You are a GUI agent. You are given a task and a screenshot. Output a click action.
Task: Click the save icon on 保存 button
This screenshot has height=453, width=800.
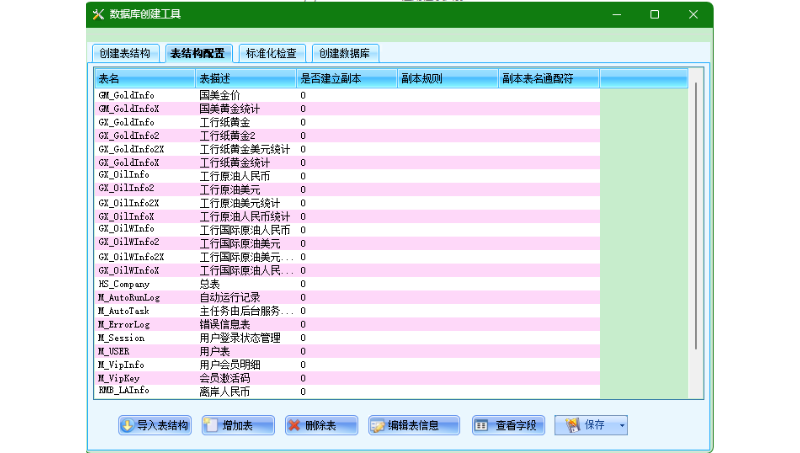572,425
